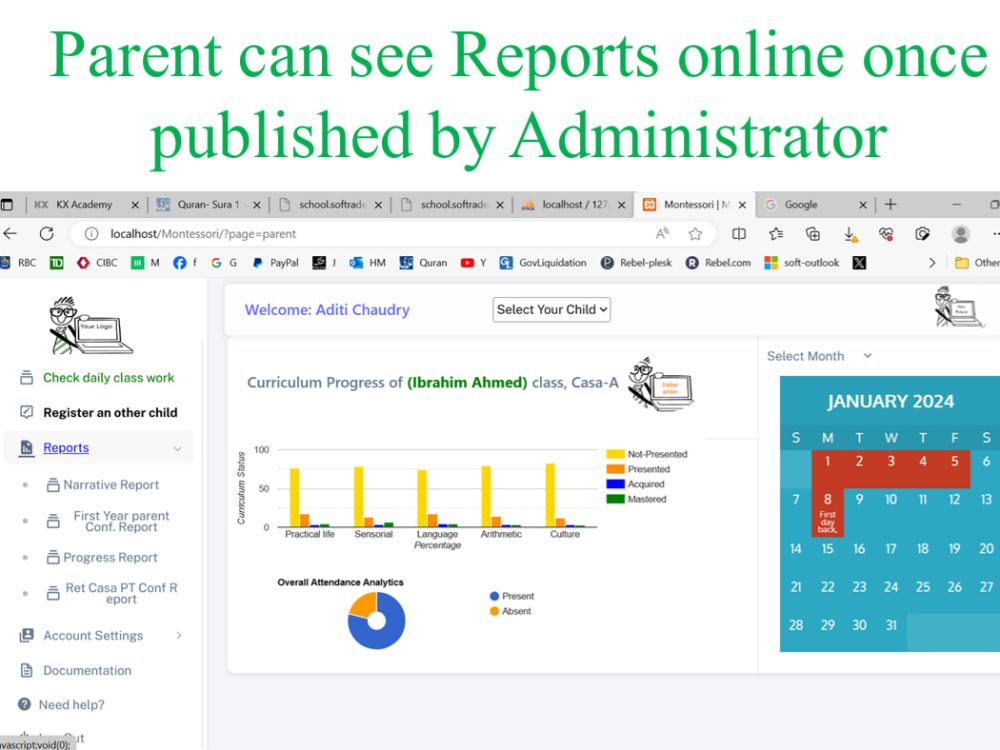This screenshot has width=1000, height=750.
Task: Open the browser extensions shield icon
Action: point(922,234)
